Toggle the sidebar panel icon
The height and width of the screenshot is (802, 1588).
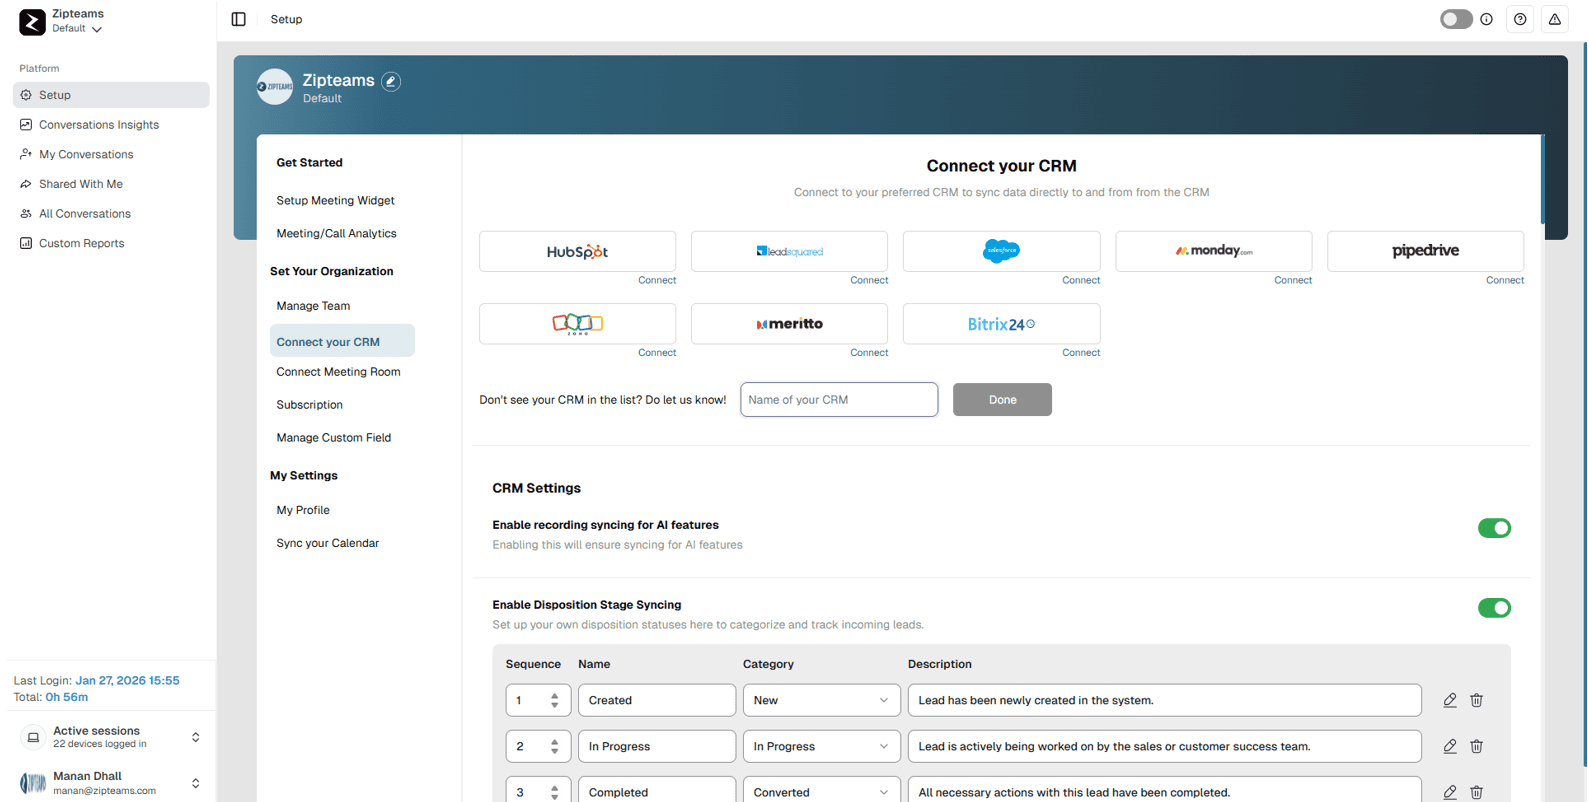pyautogui.click(x=238, y=19)
